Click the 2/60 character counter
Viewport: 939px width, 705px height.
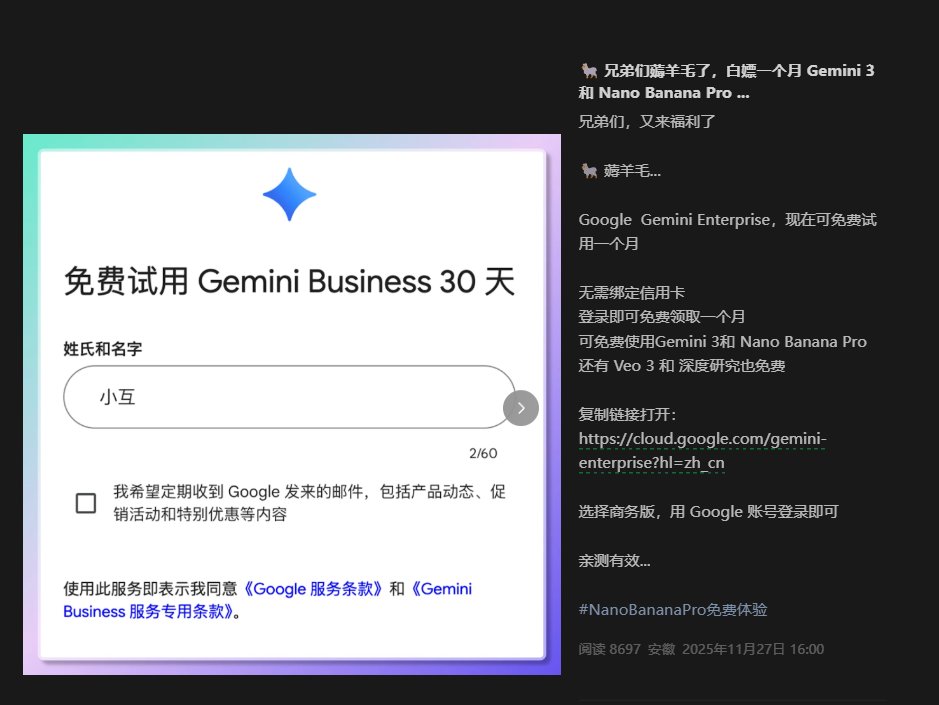click(483, 453)
